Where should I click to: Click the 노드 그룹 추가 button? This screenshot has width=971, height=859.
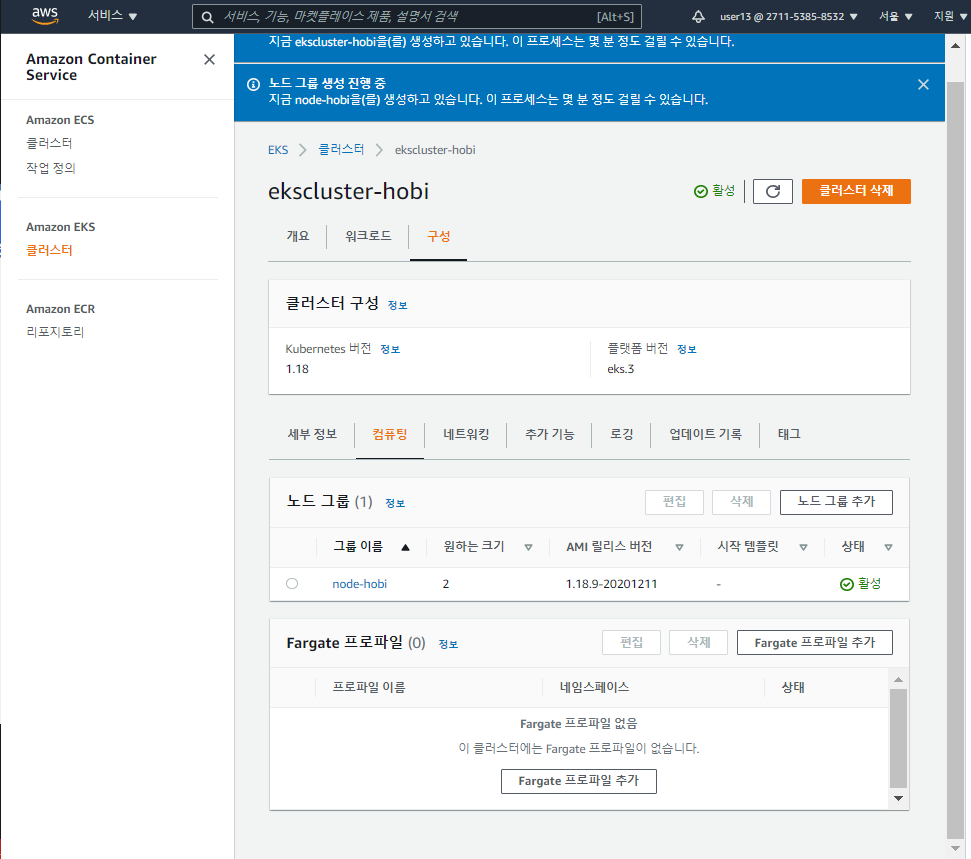click(x=836, y=502)
